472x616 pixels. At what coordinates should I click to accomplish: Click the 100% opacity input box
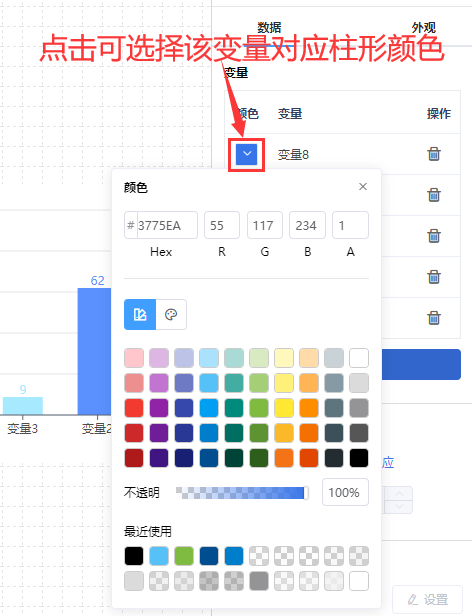[345, 492]
